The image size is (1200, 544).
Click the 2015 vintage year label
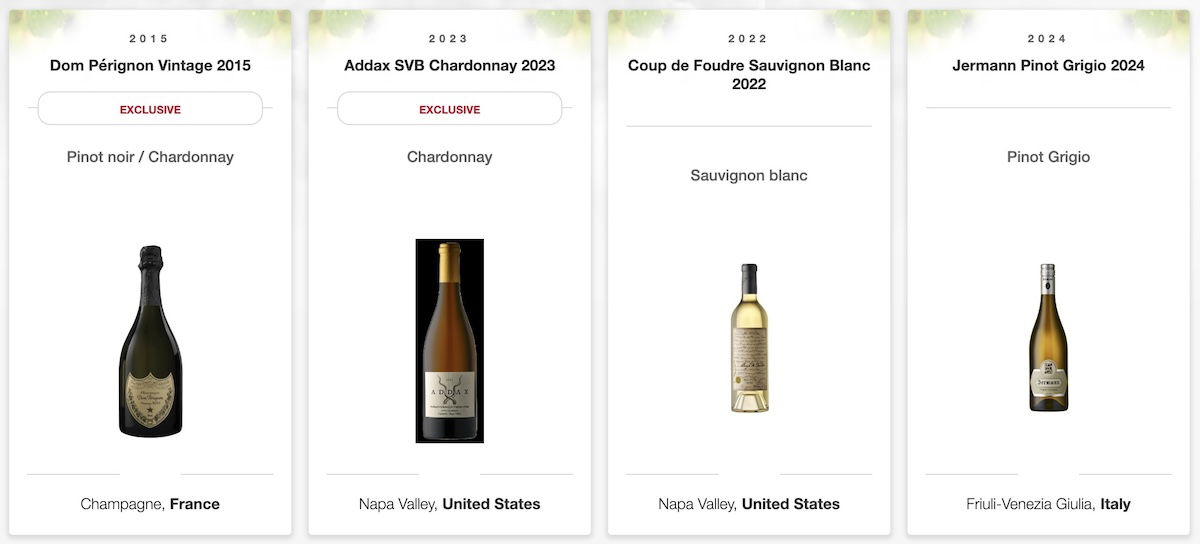point(150,39)
